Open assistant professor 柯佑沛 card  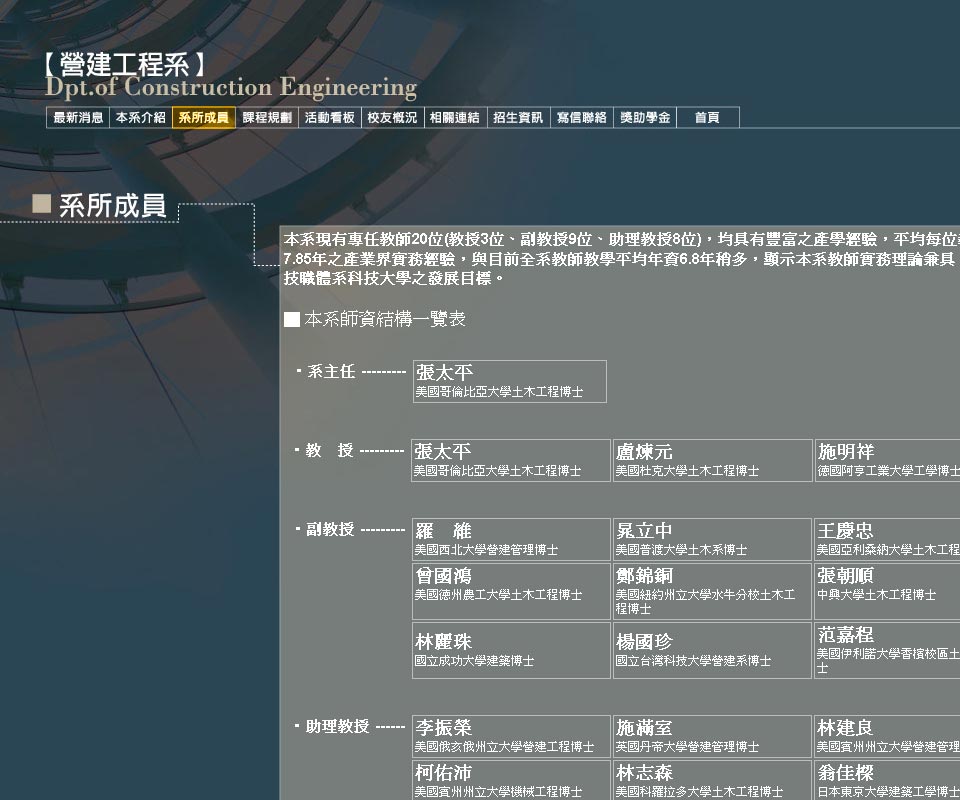[x=511, y=780]
